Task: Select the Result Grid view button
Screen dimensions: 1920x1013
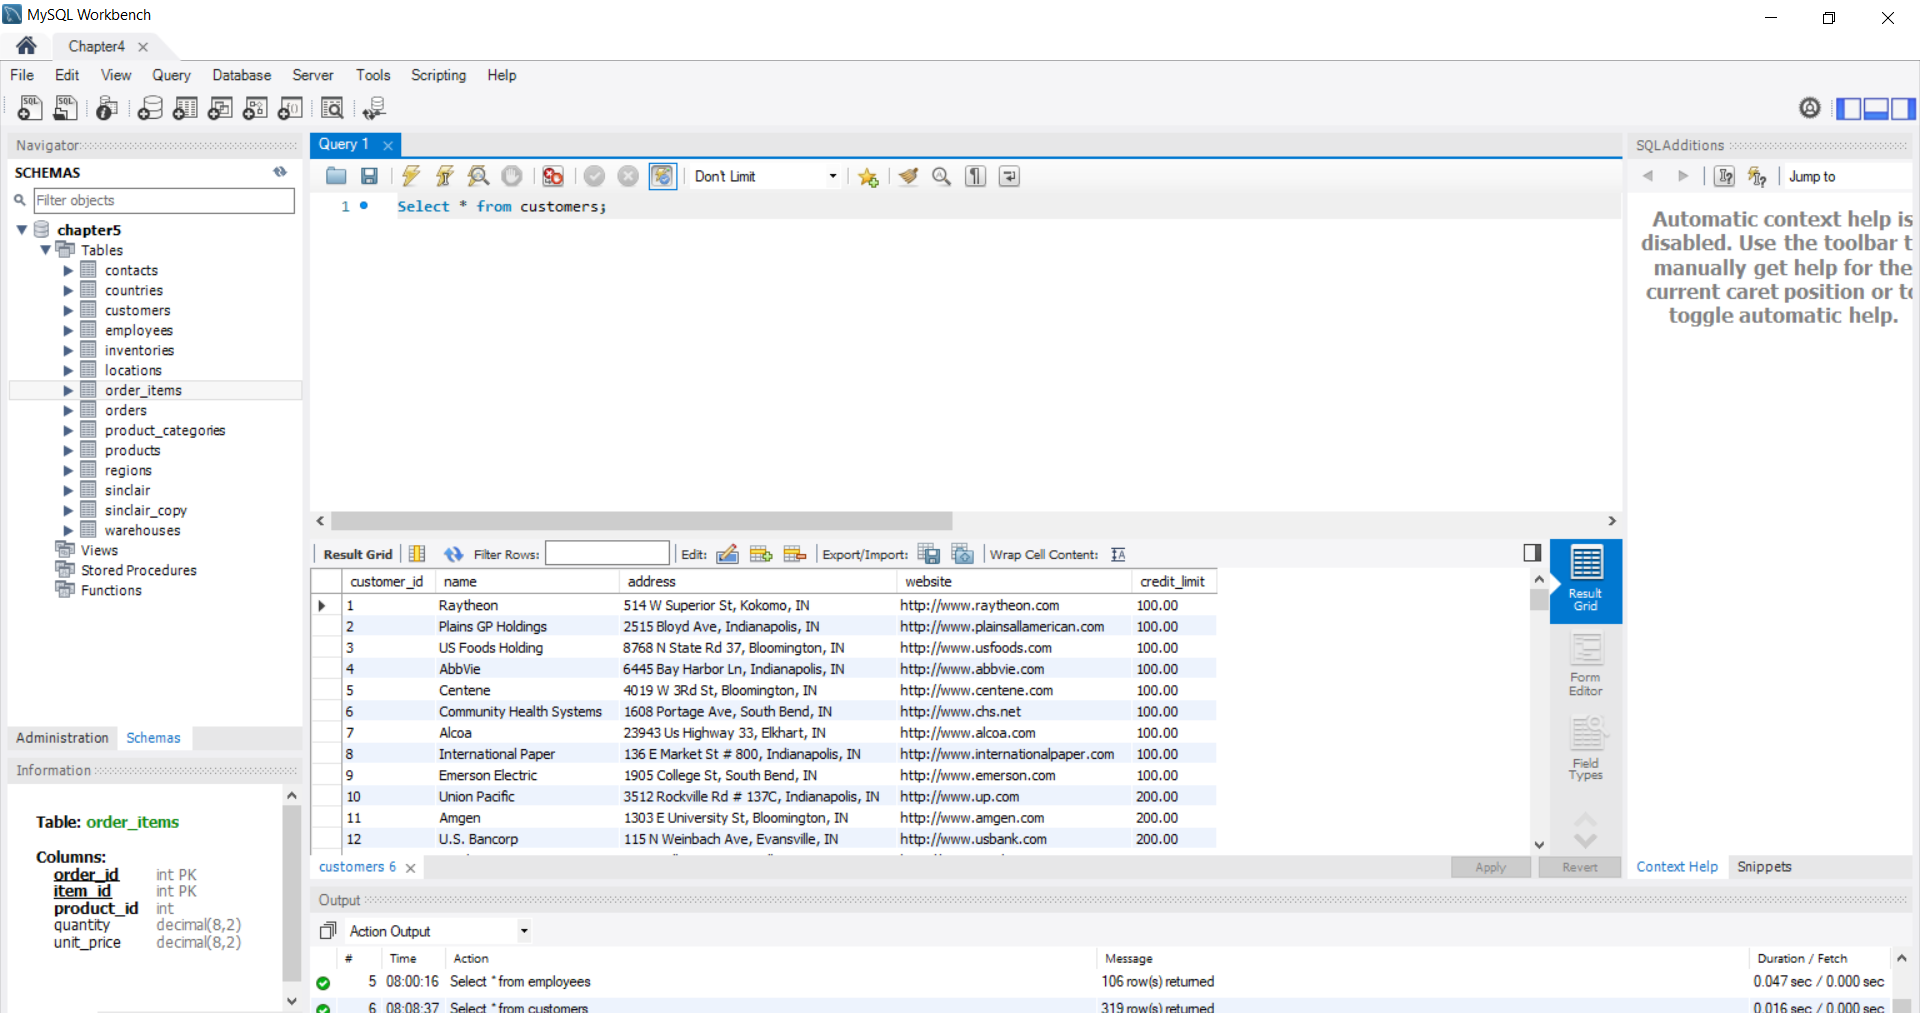Action: [x=1585, y=580]
